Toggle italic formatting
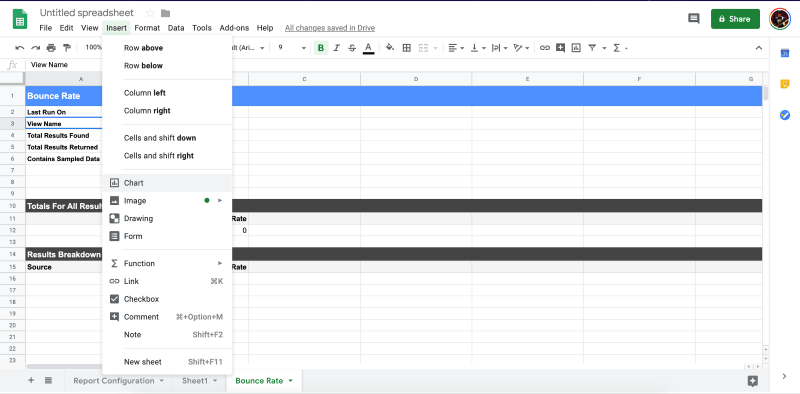 336,48
